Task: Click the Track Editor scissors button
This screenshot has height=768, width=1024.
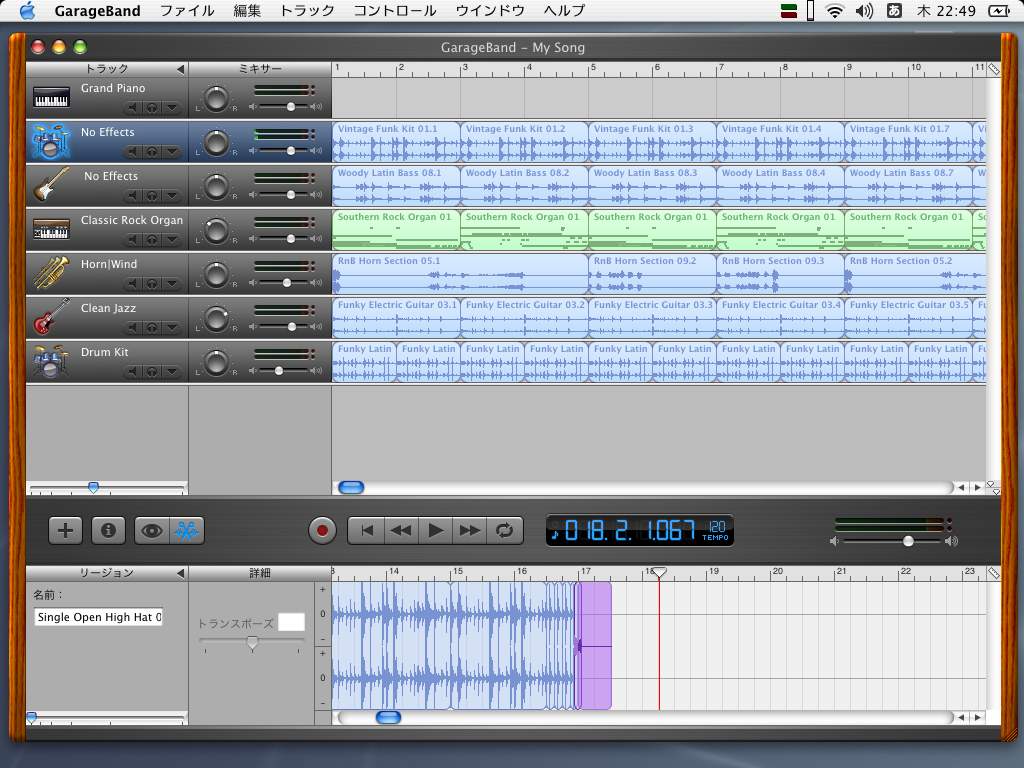Action: pos(187,531)
